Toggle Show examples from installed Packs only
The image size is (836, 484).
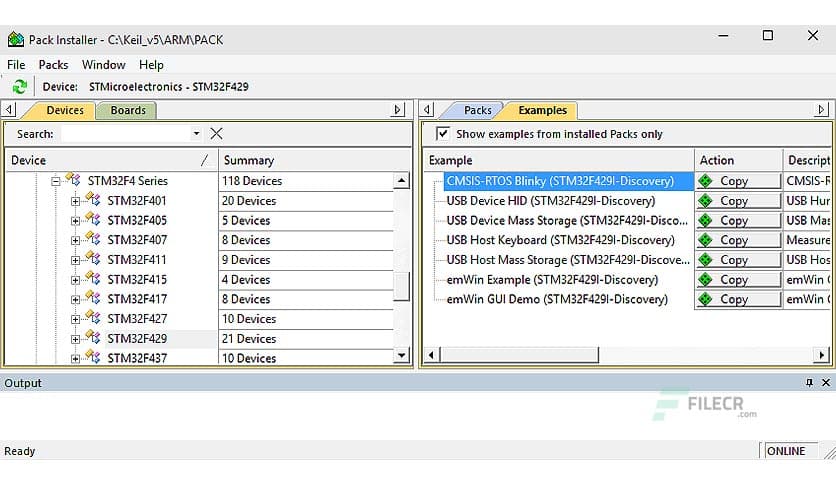pyautogui.click(x=443, y=133)
